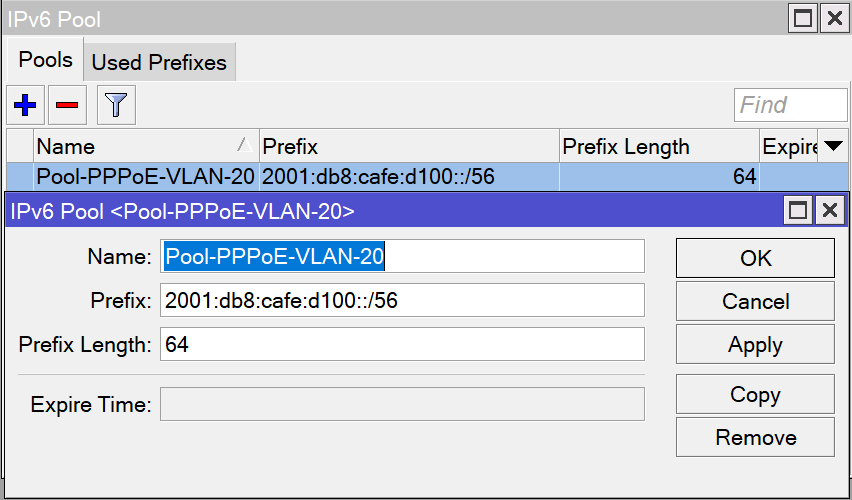852x500 pixels.
Task: Close the Pool-PPPoE-VLAN-20 dialog
Action: [829, 210]
